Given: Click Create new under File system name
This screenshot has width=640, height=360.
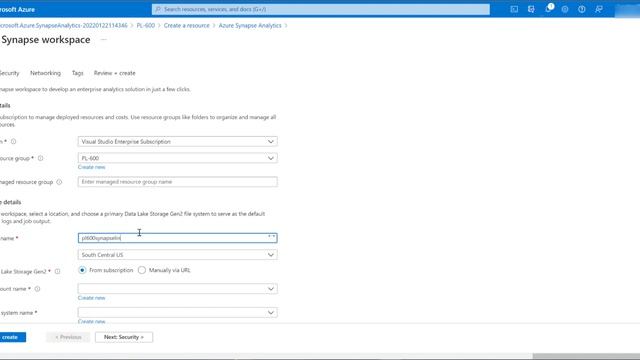Looking at the screenshot, I should pos(91,321).
